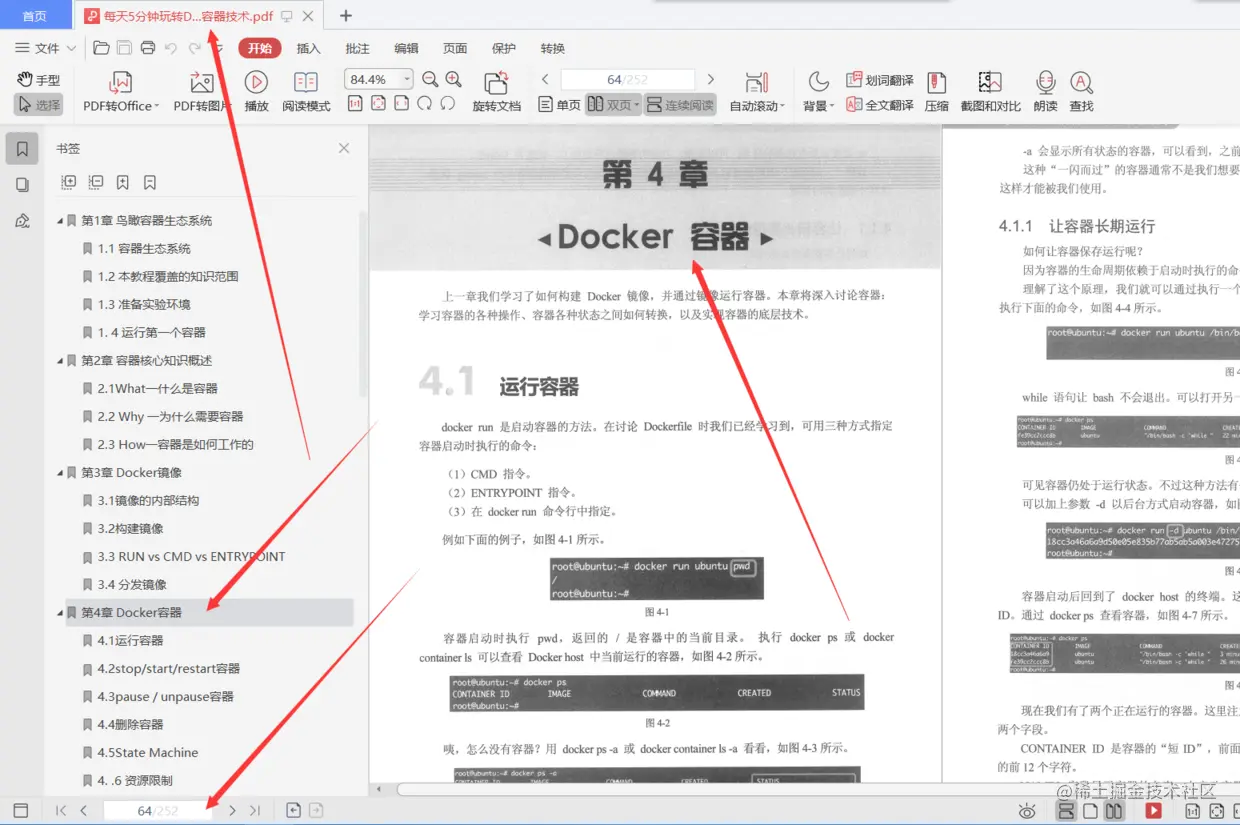Screen dimensions: 1240x825
Task: Click 全文翻译 full text translation
Action: (880, 105)
